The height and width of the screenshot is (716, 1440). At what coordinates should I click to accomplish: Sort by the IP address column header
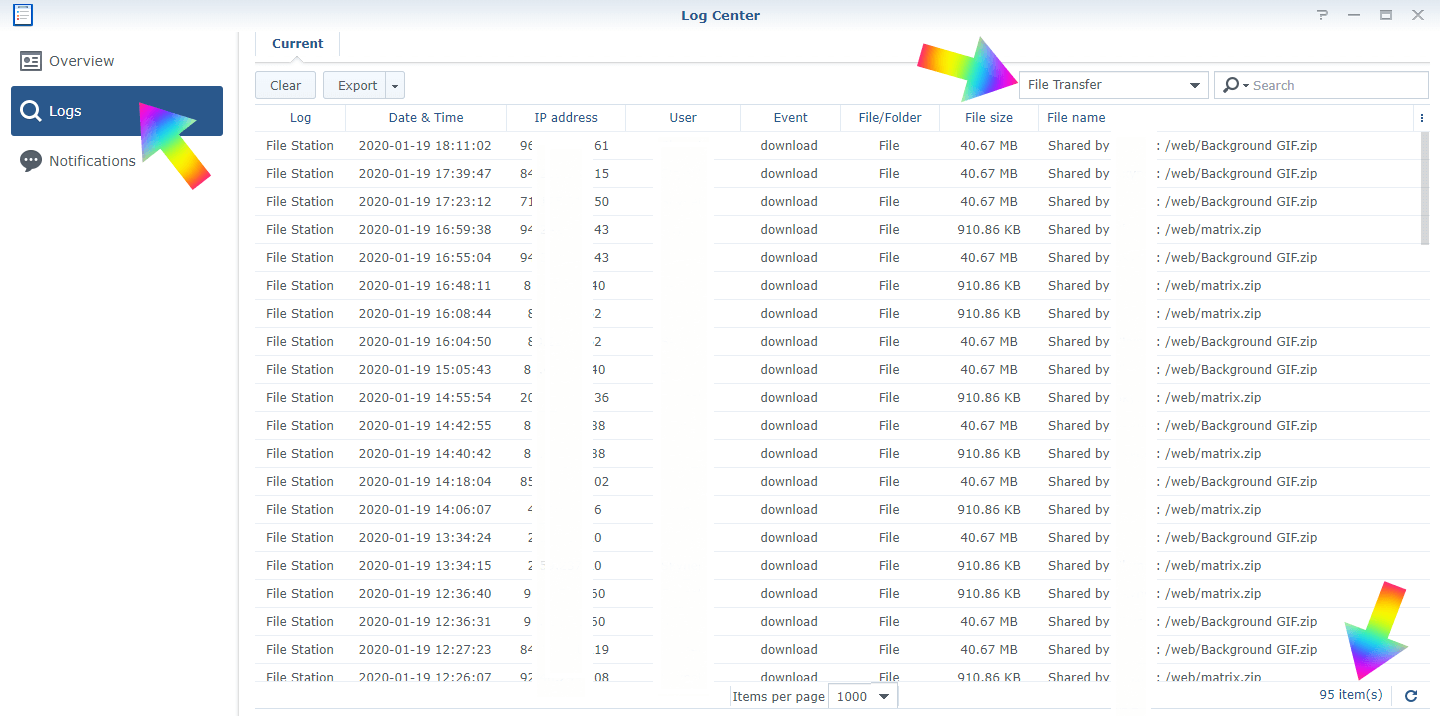566,118
